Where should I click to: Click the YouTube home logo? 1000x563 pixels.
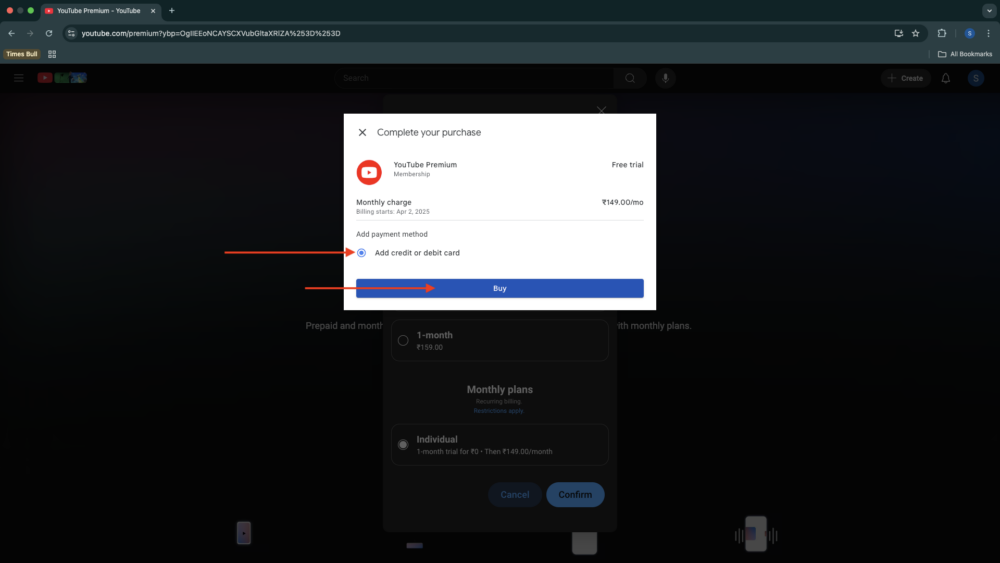point(62,78)
